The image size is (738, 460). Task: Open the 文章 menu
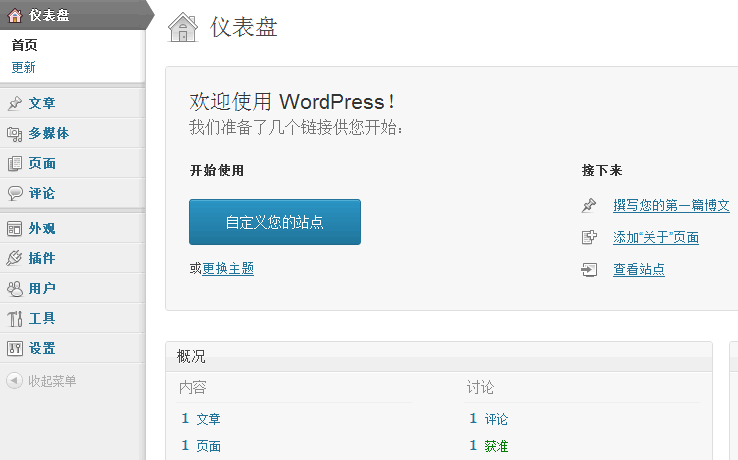[x=72, y=103]
